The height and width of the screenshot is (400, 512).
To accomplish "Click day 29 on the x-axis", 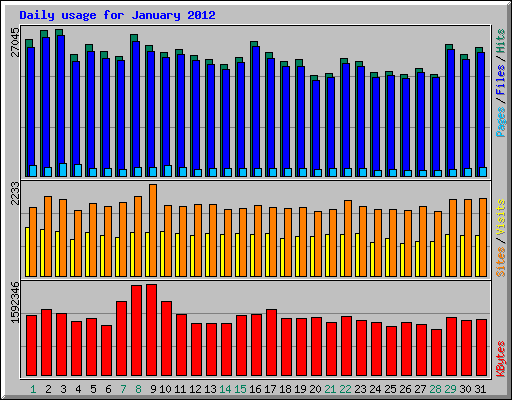I will pos(450,389).
